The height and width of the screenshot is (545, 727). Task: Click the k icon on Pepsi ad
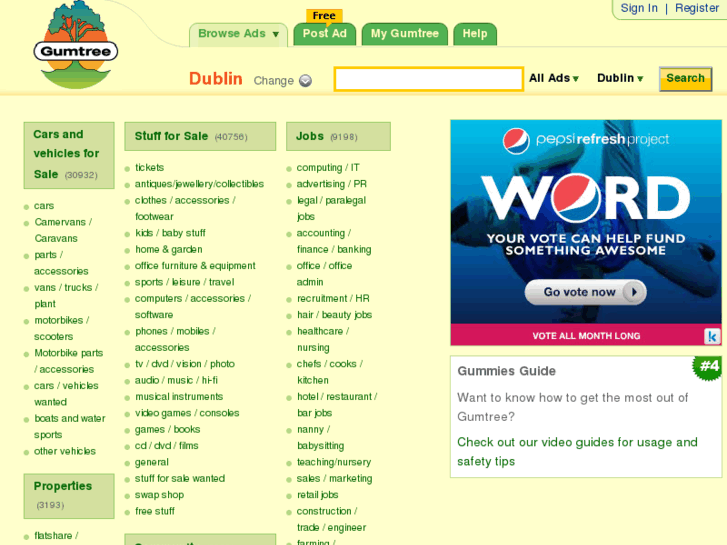[712, 336]
